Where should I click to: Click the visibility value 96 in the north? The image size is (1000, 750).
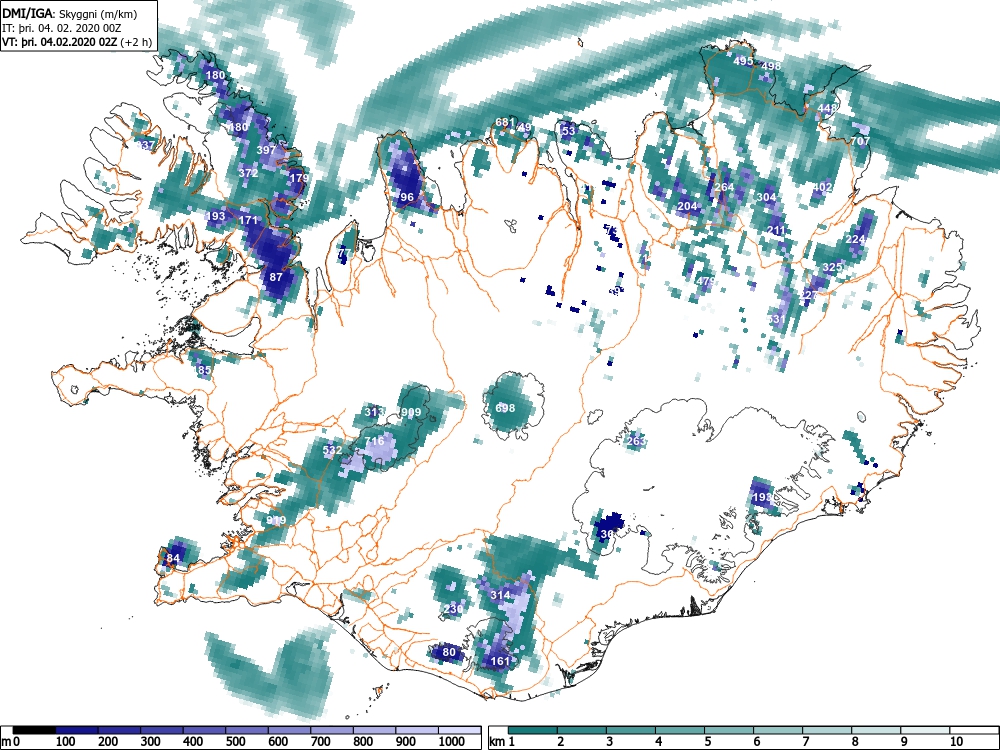pyautogui.click(x=407, y=197)
